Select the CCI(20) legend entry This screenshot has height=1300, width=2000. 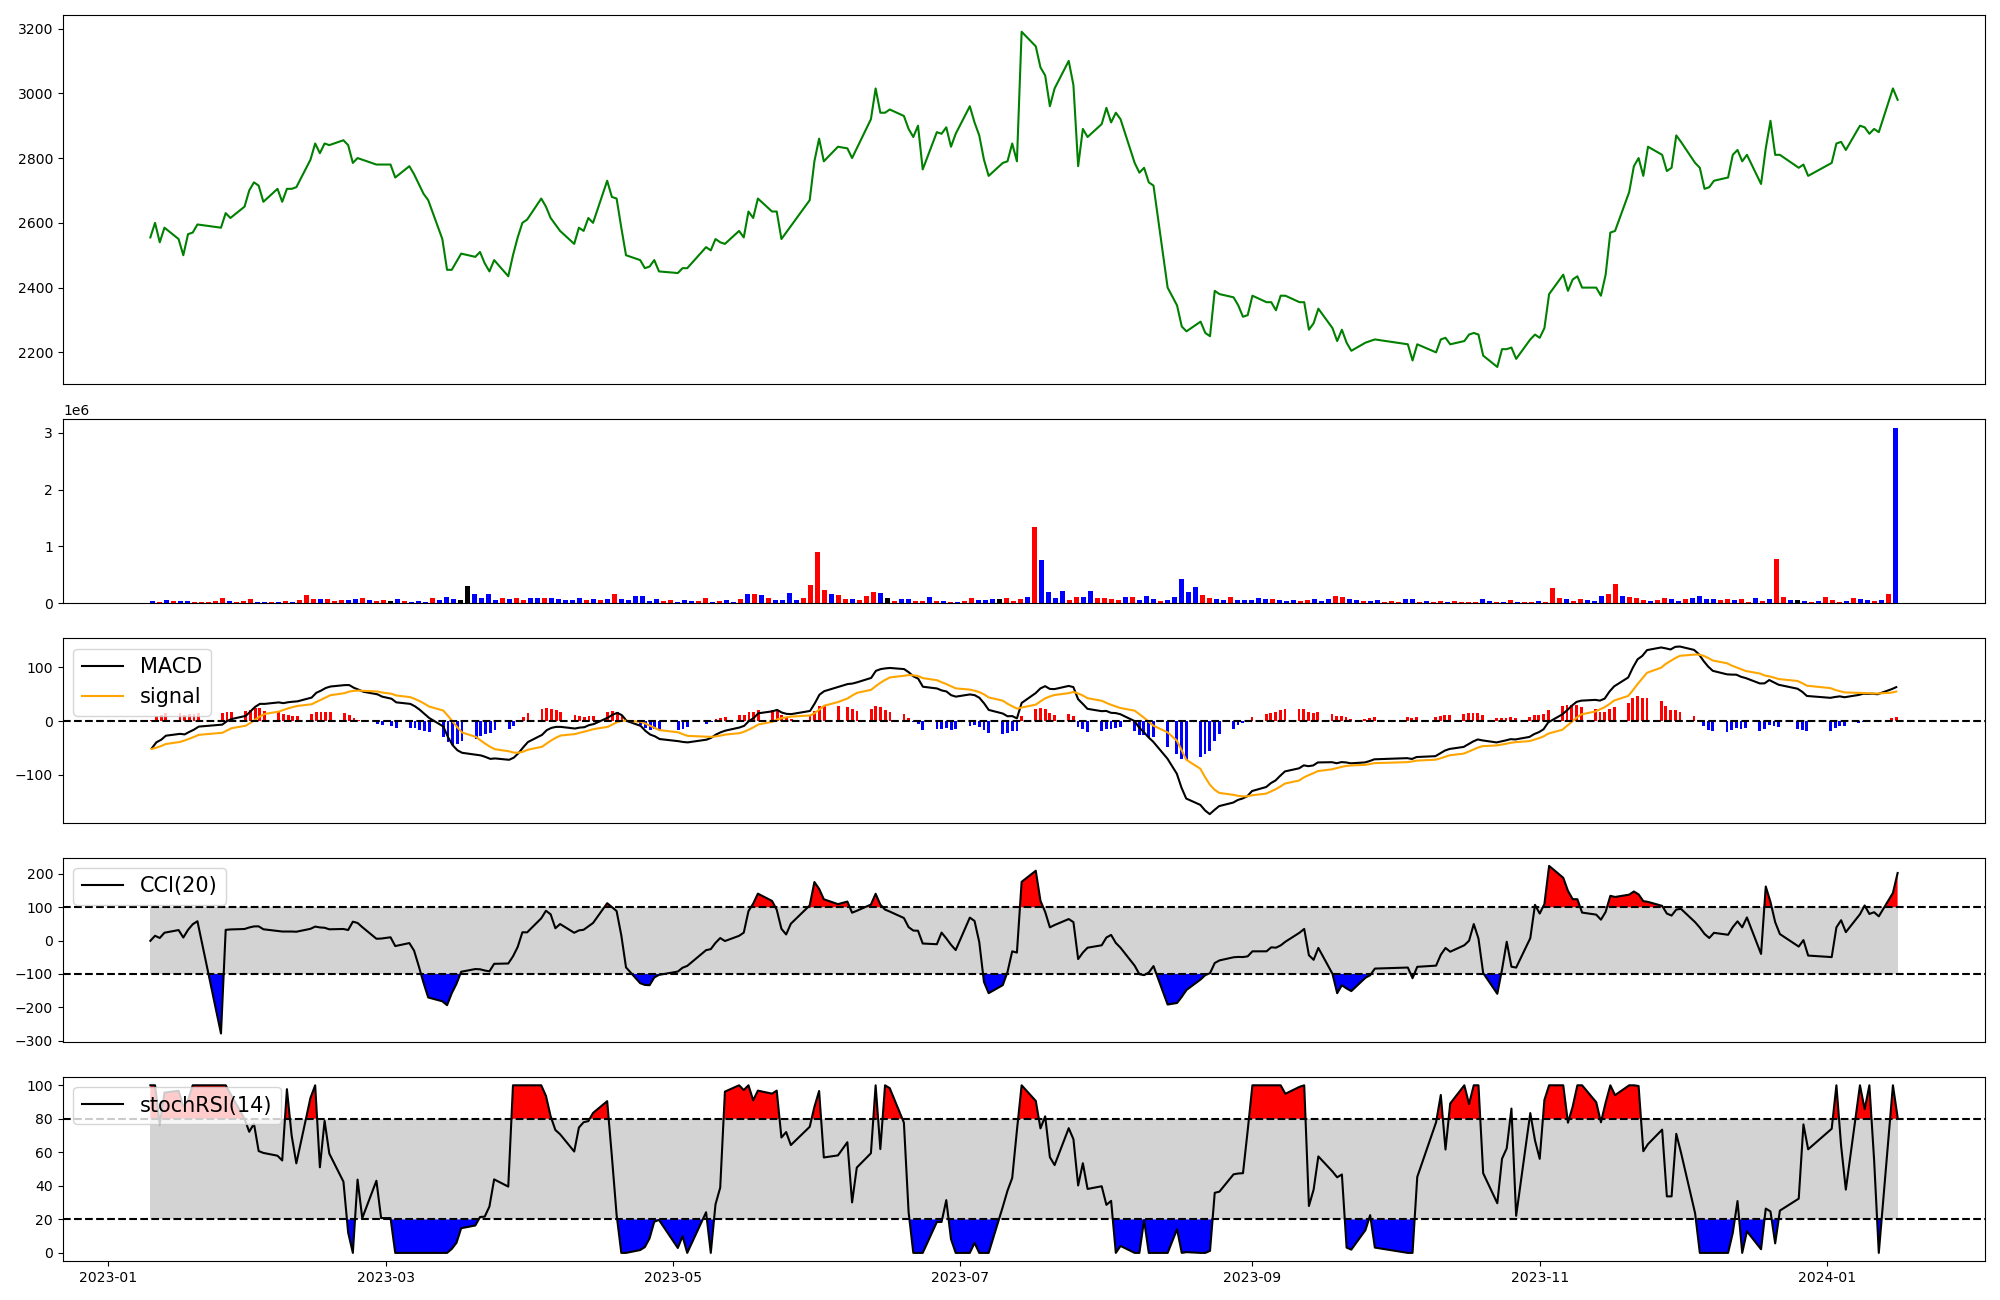177,885
